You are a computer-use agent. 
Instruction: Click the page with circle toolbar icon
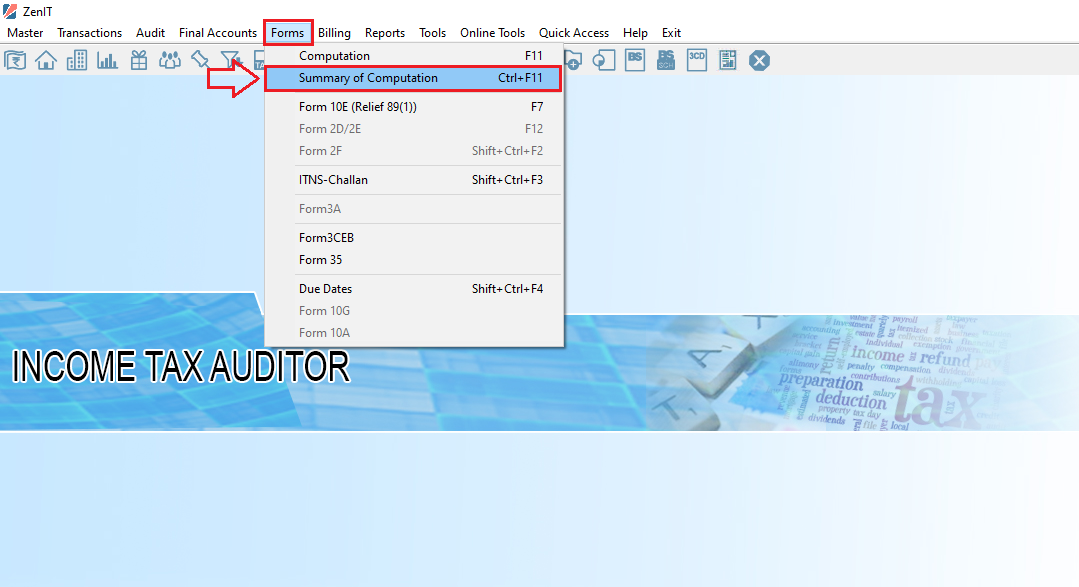[x=603, y=61]
